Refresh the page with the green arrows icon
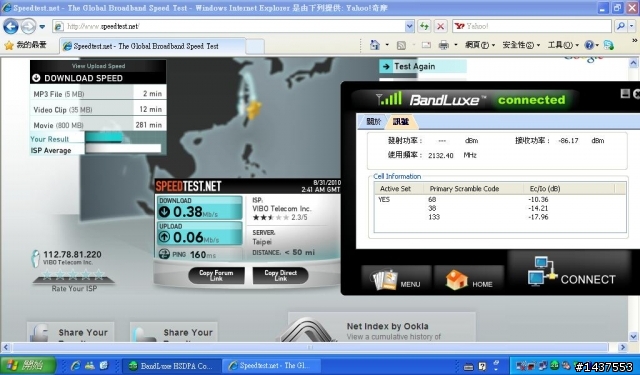Image resolution: width=640 pixels, height=375 pixels. tap(424, 27)
